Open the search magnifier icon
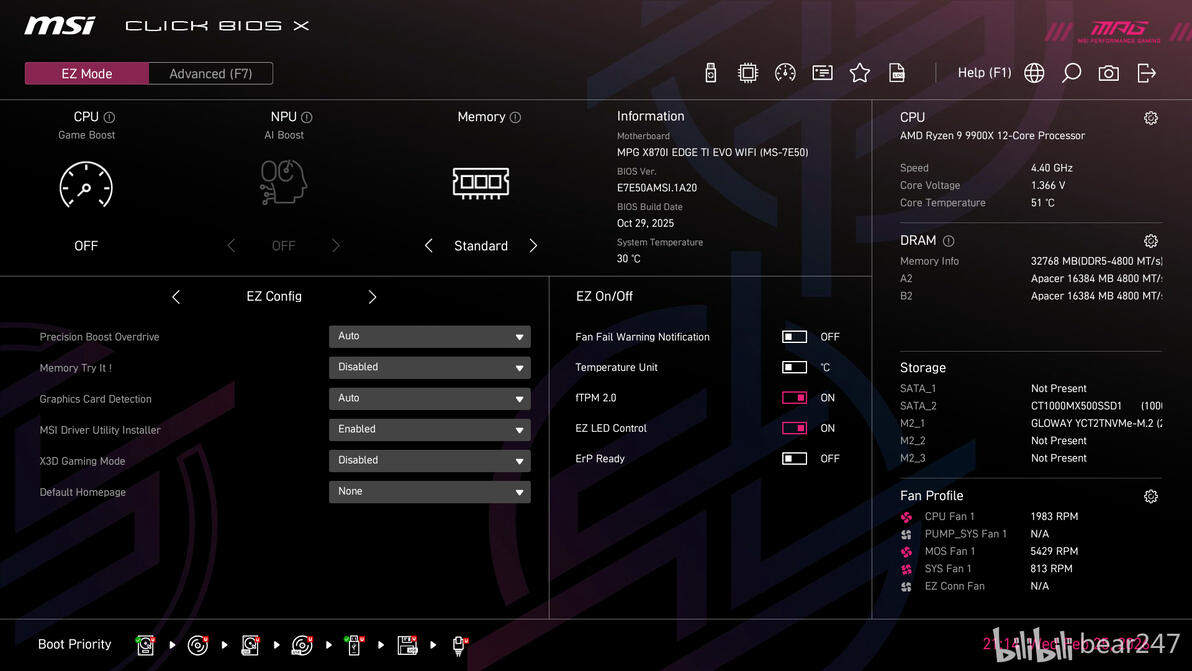Viewport: 1192px width, 671px height. (x=1071, y=73)
